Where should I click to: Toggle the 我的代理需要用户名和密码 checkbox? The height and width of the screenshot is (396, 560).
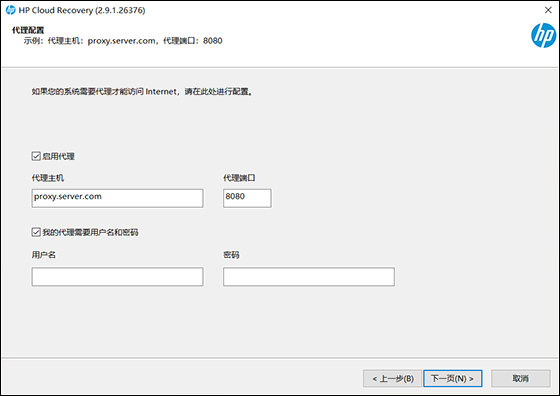(36, 232)
